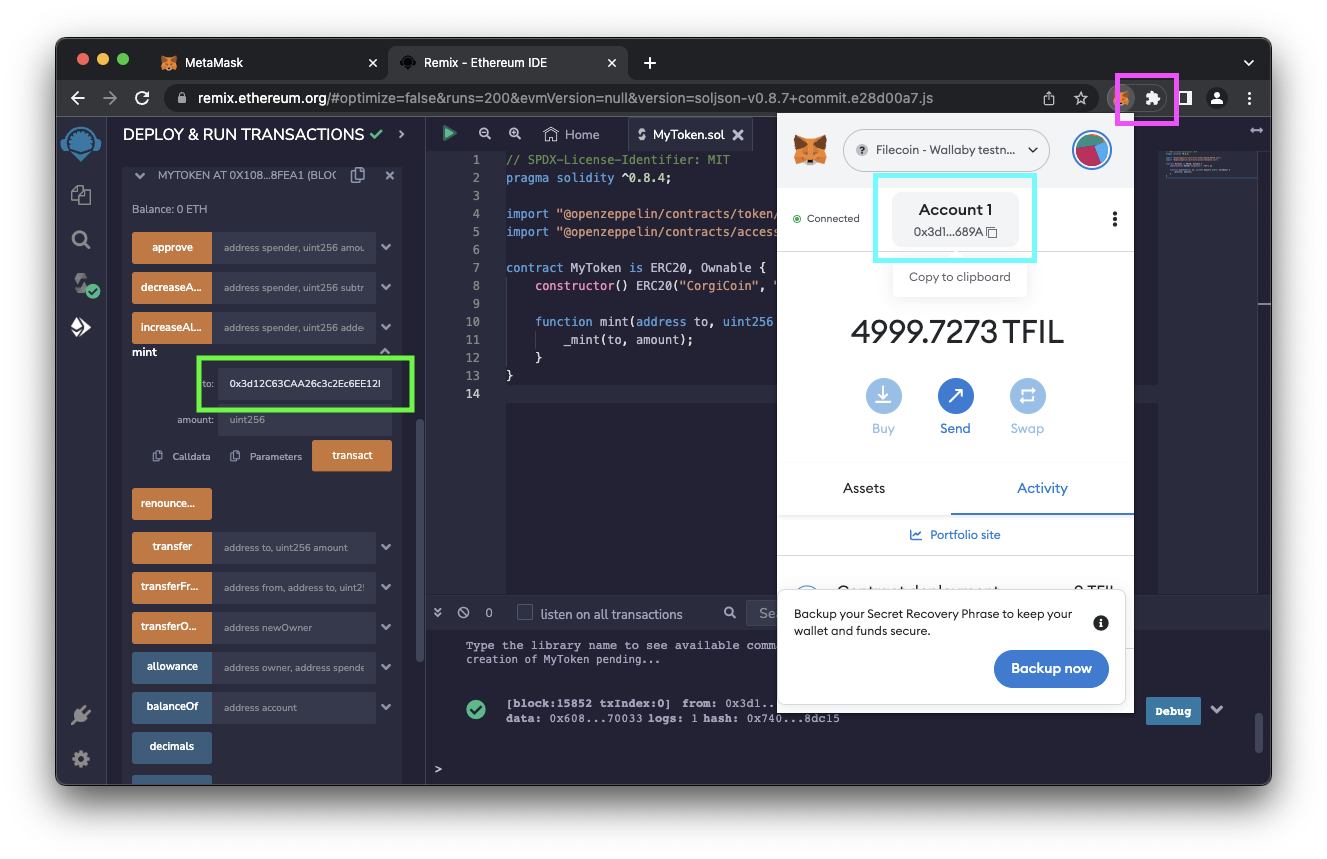Open the Portfolio site link
This screenshot has height=859, width=1327.
pos(955,535)
